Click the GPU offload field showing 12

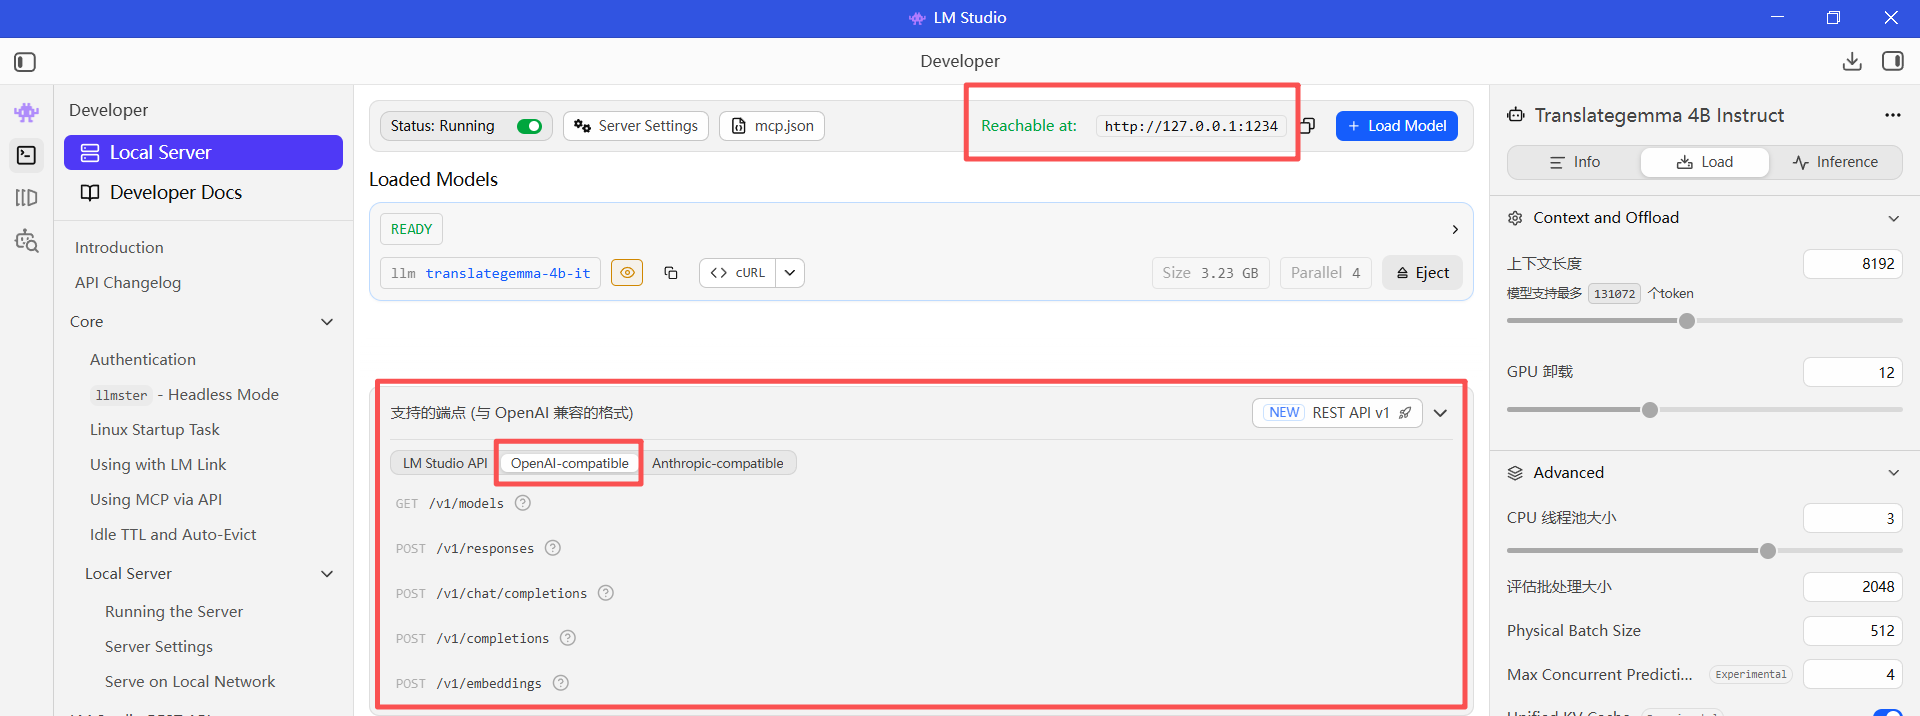click(x=1852, y=372)
